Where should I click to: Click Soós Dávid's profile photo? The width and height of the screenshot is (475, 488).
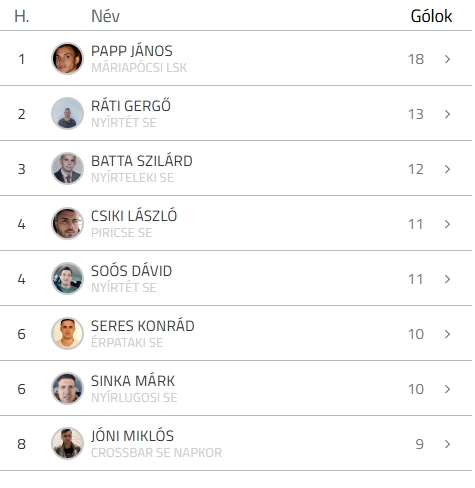67,278
